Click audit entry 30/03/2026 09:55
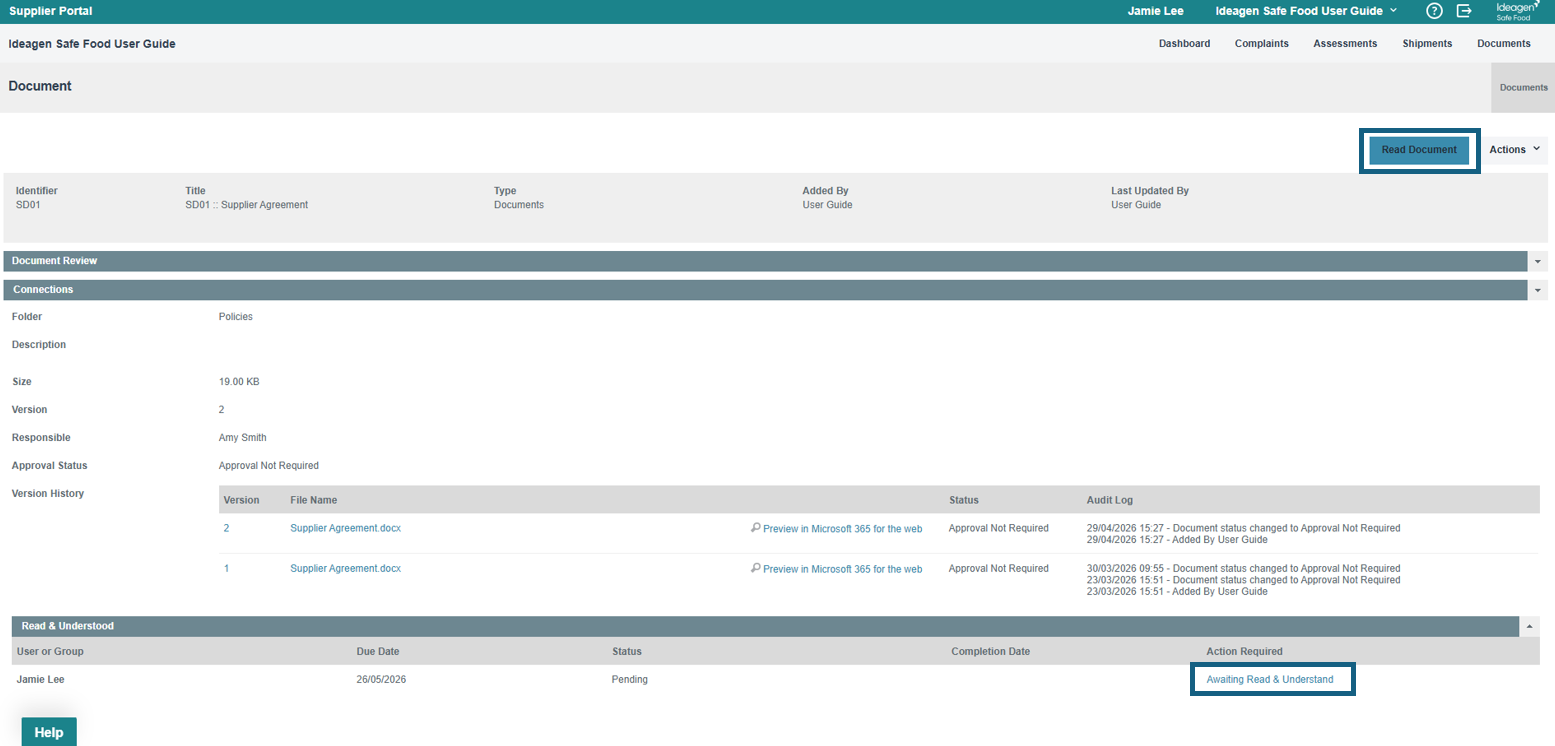This screenshot has height=746, width=1555. [x=1243, y=568]
